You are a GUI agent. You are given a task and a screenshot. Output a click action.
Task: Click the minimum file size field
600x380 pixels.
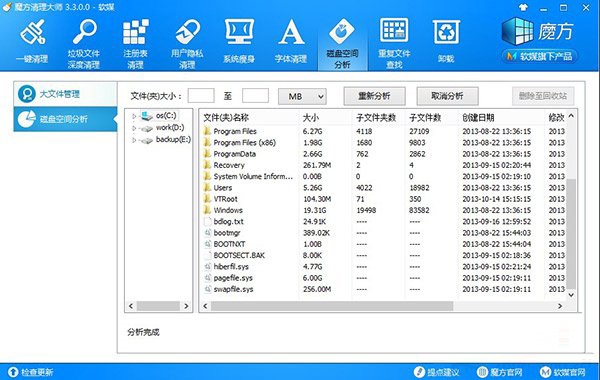tap(201, 96)
